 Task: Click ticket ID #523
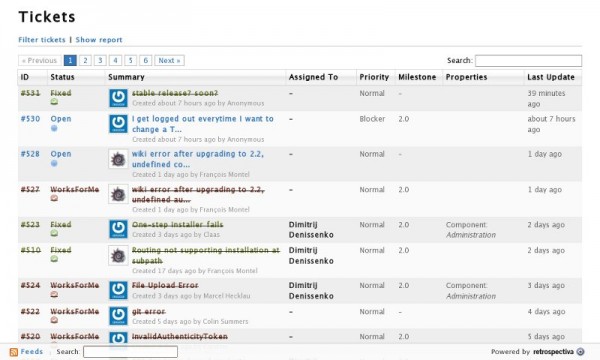(x=30, y=225)
